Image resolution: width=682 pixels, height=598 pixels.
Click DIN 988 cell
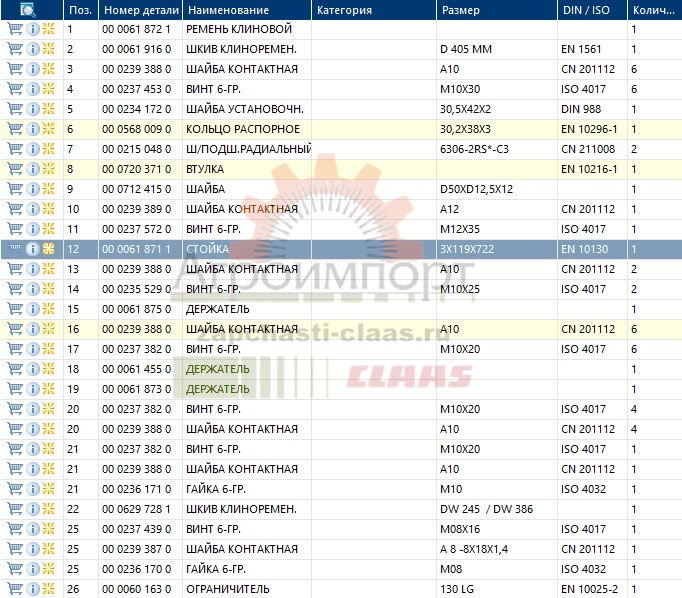pyautogui.click(x=581, y=109)
